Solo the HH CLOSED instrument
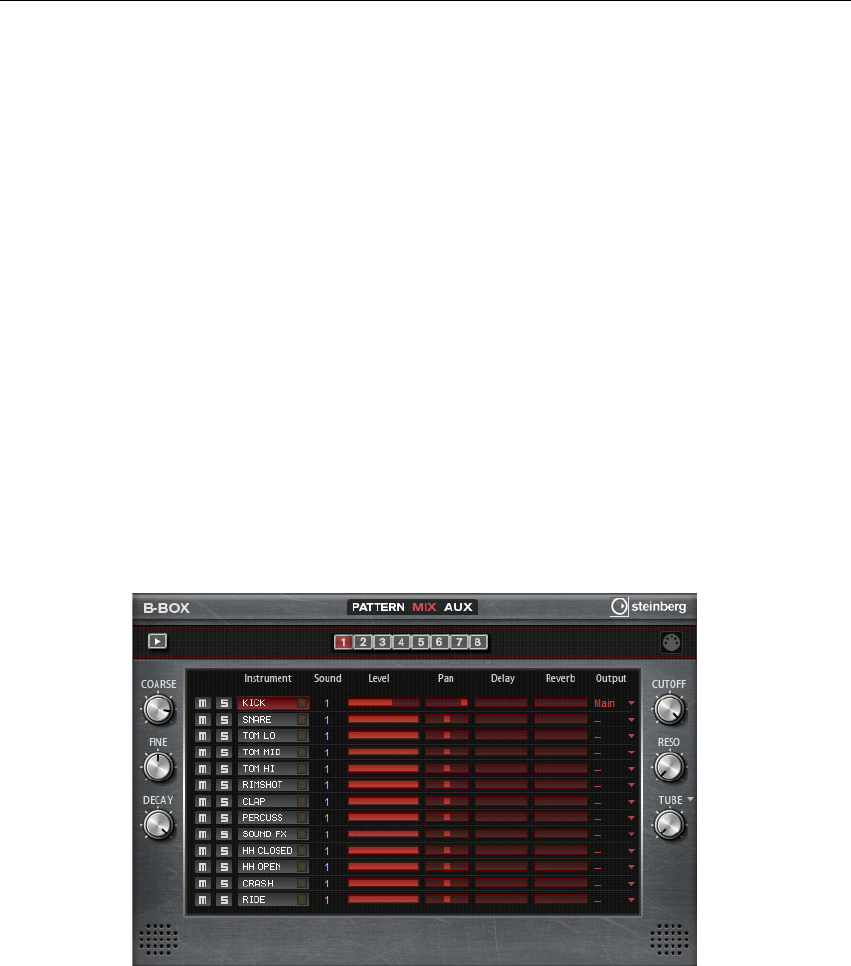Image resolution: width=851 pixels, height=966 pixels. 224,851
